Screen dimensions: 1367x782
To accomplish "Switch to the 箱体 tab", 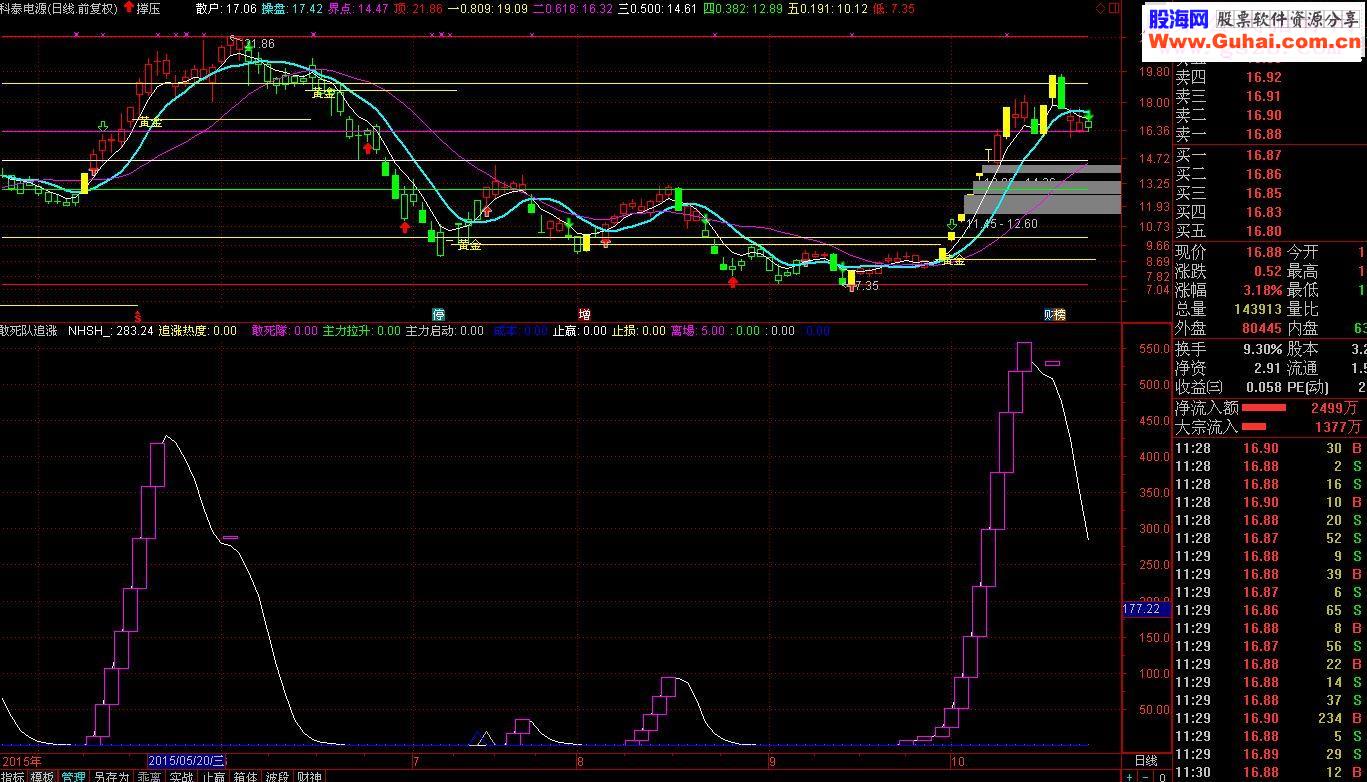I will pos(245,776).
